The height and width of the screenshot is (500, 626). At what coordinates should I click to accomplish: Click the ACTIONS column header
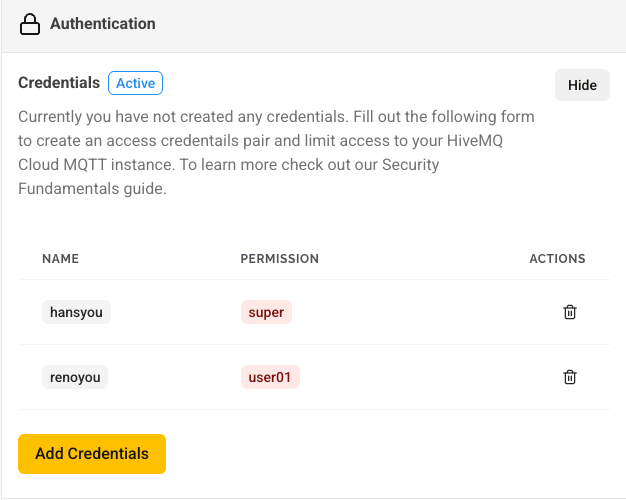pos(557,259)
